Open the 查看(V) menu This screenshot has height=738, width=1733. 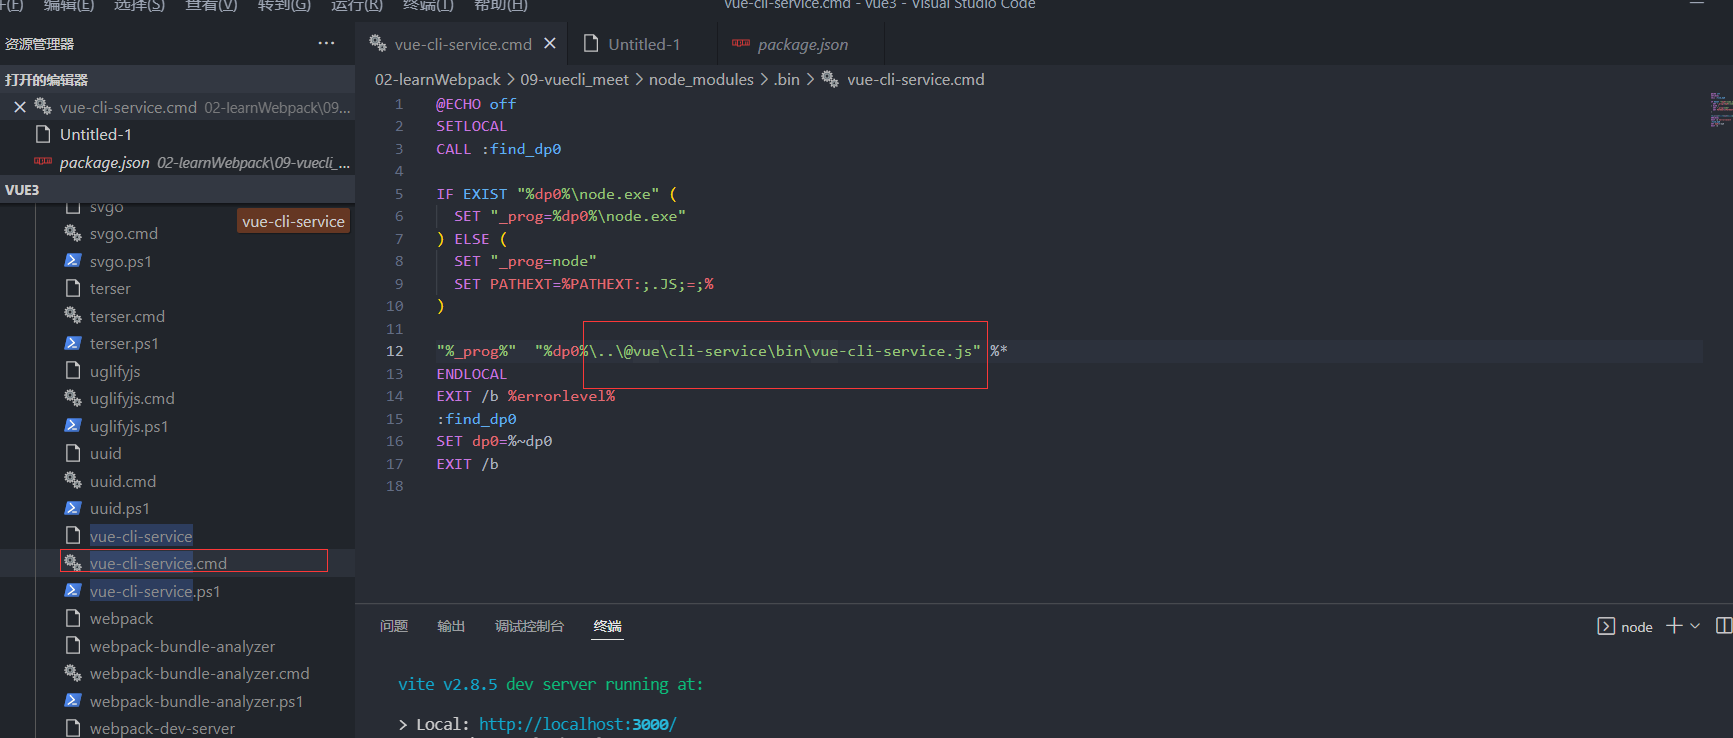(x=212, y=5)
